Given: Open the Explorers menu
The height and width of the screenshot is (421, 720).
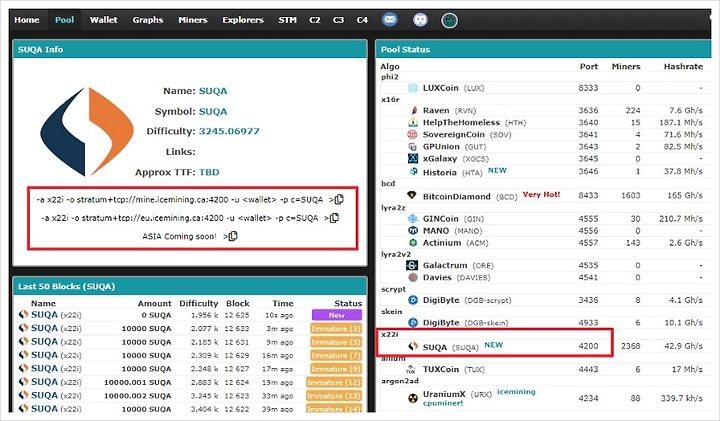Looking at the screenshot, I should coord(243,20).
